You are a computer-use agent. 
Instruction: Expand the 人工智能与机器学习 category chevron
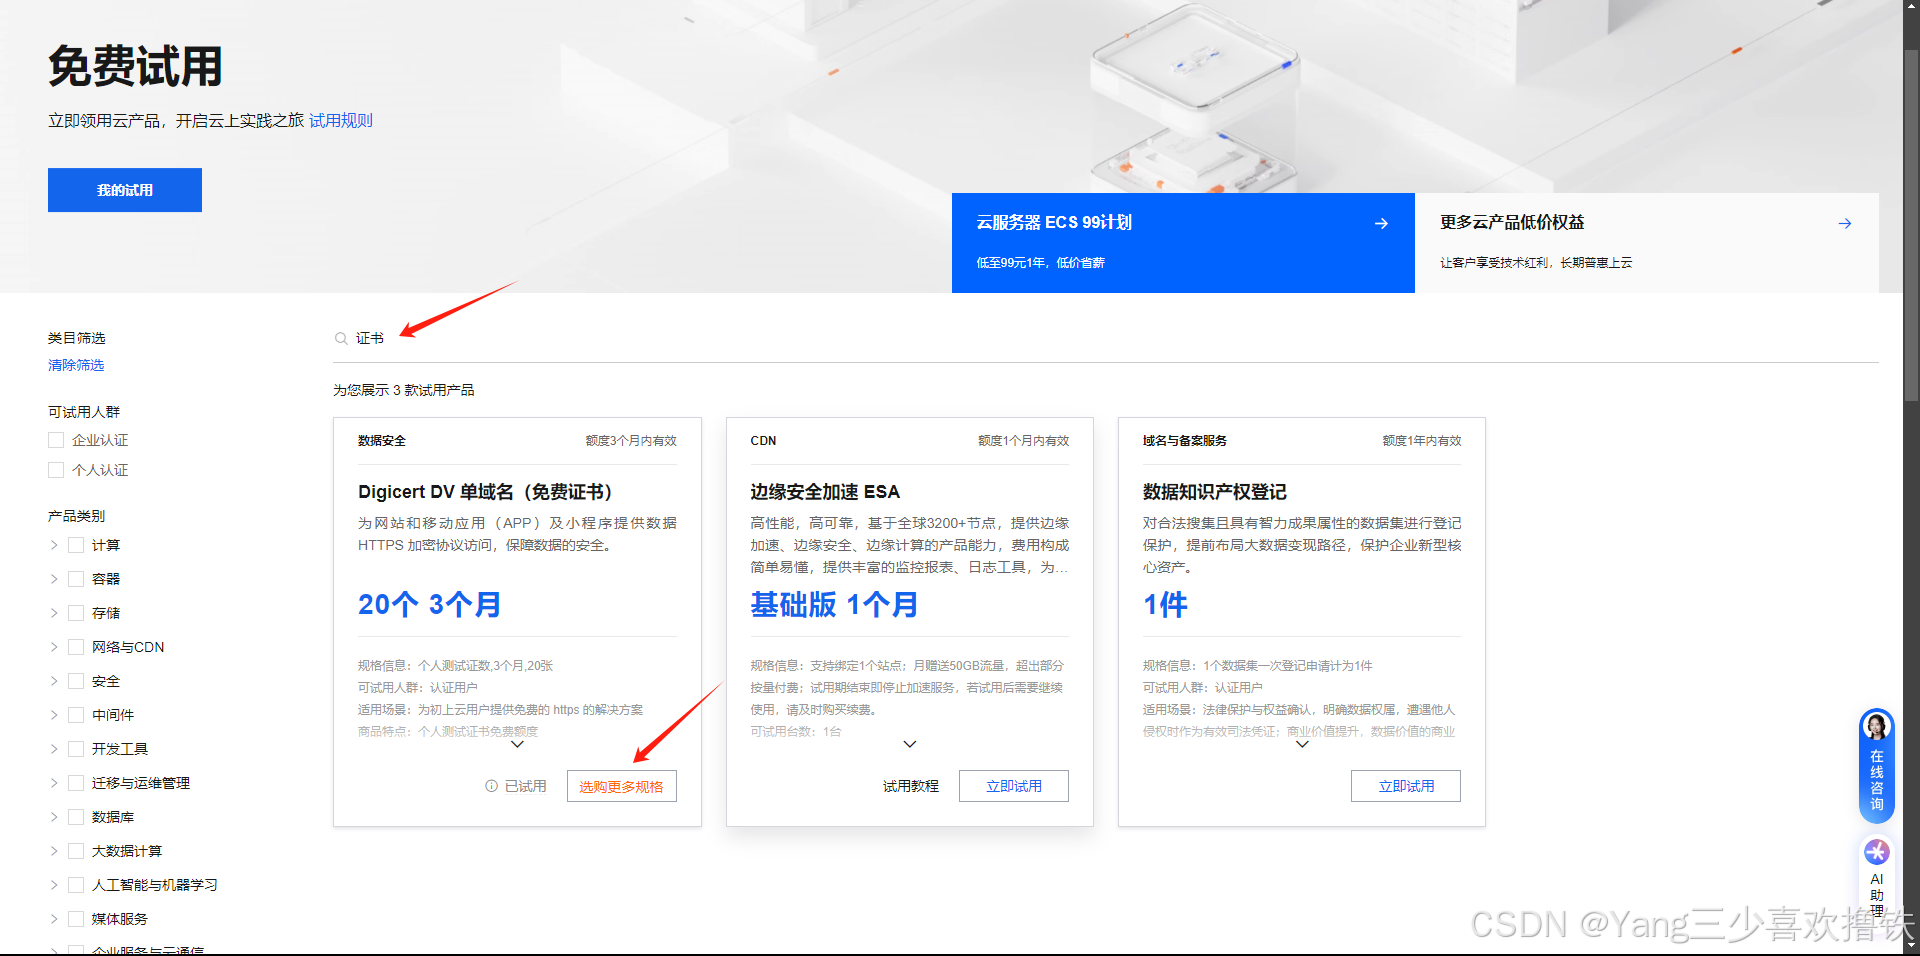[x=53, y=885]
